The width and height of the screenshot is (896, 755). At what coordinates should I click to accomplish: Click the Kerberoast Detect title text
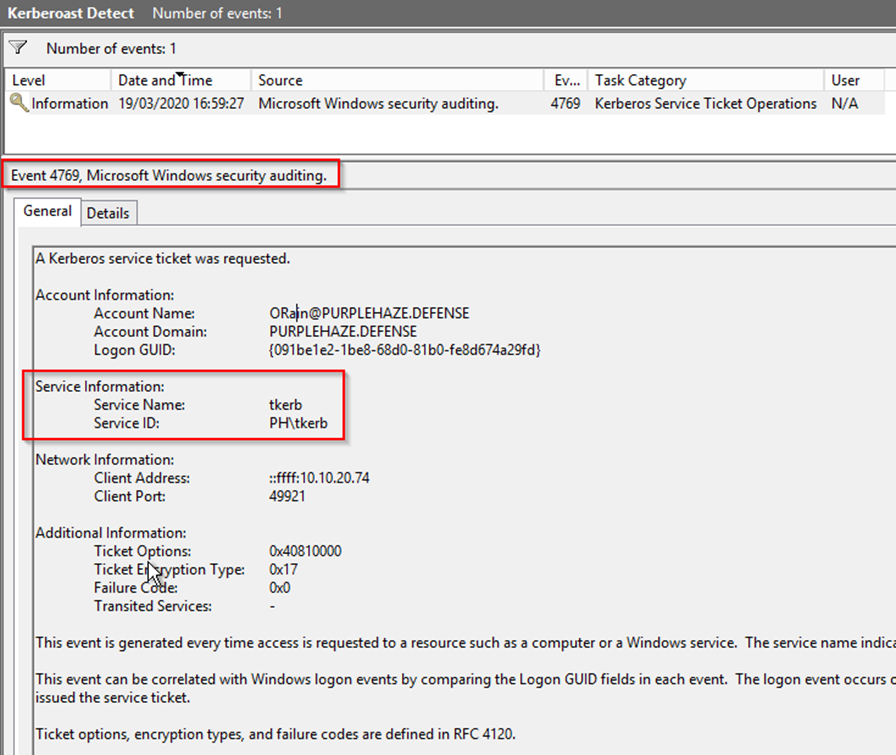coord(70,13)
